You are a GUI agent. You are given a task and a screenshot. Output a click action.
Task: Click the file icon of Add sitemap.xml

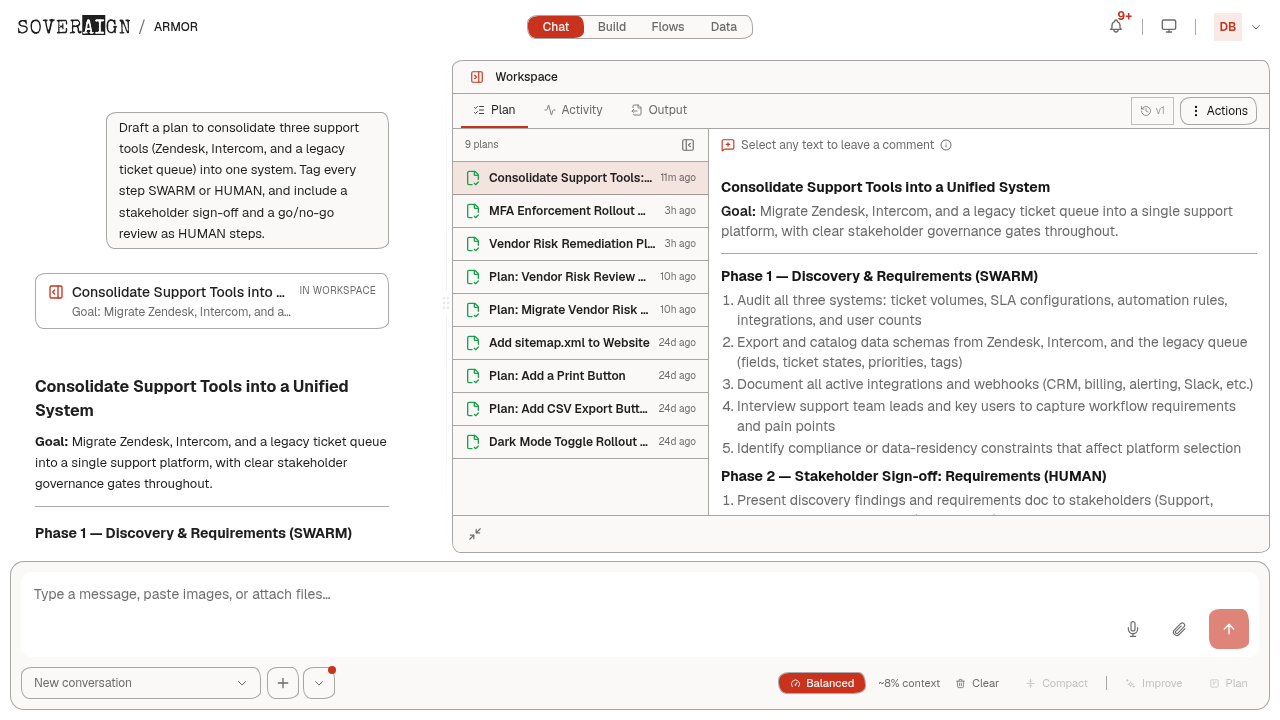tap(473, 343)
